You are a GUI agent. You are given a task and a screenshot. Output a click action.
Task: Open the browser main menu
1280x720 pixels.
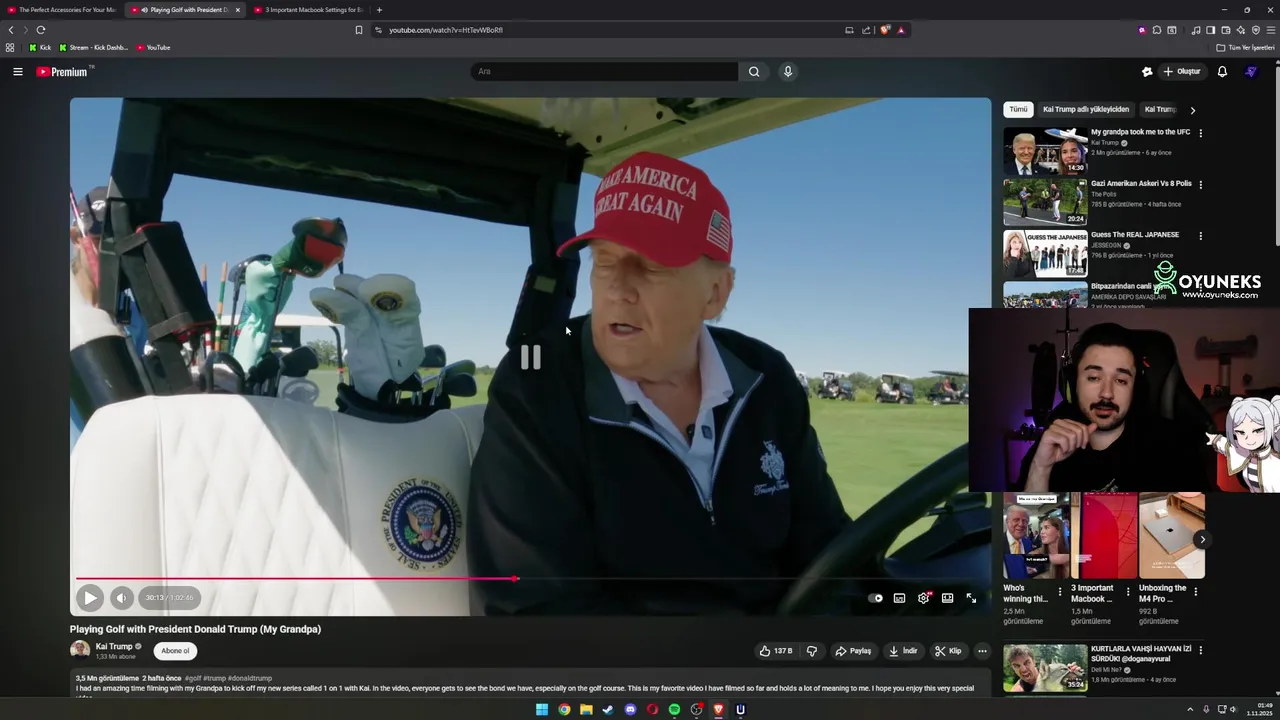click(1270, 30)
